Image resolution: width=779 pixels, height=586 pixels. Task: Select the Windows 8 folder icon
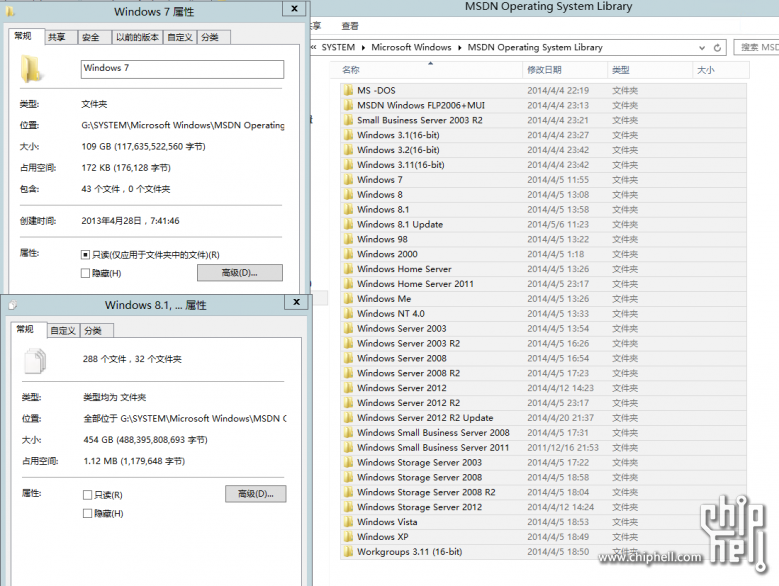click(348, 195)
